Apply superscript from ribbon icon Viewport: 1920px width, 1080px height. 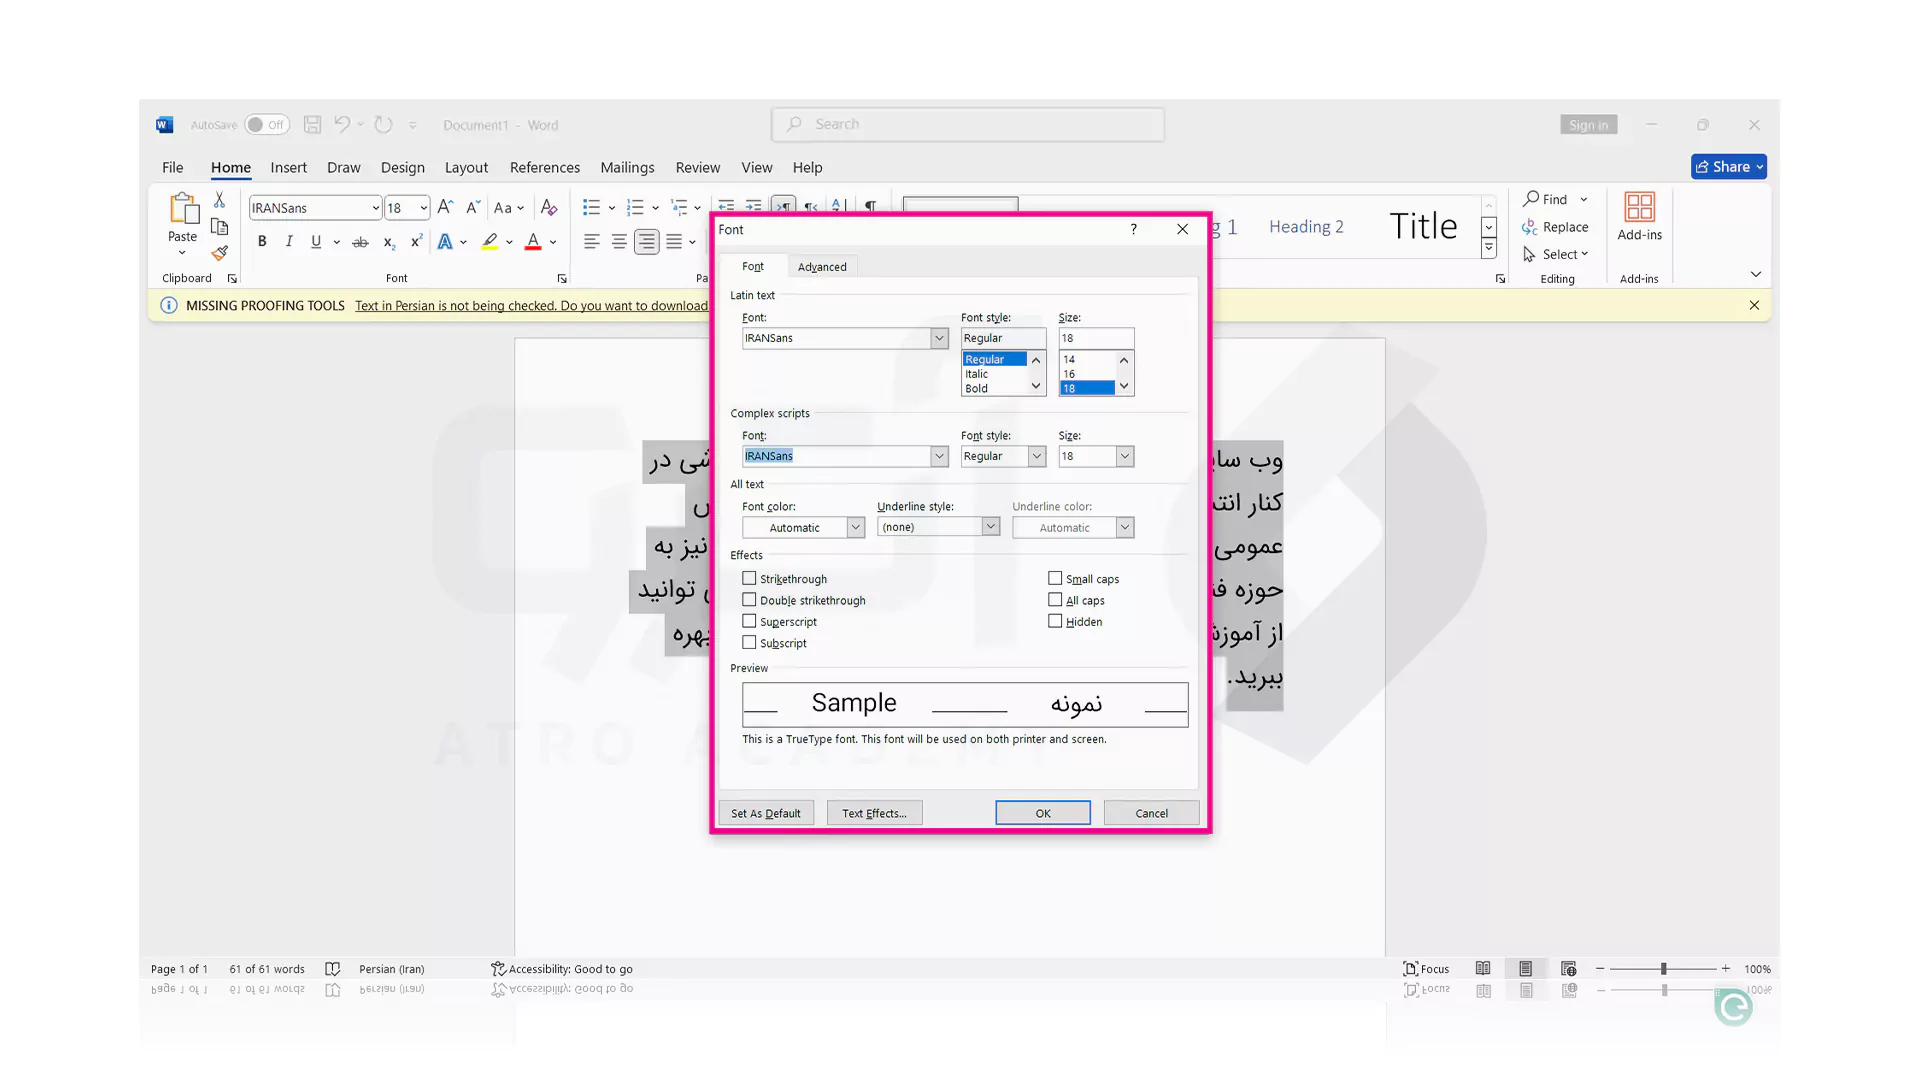(416, 241)
